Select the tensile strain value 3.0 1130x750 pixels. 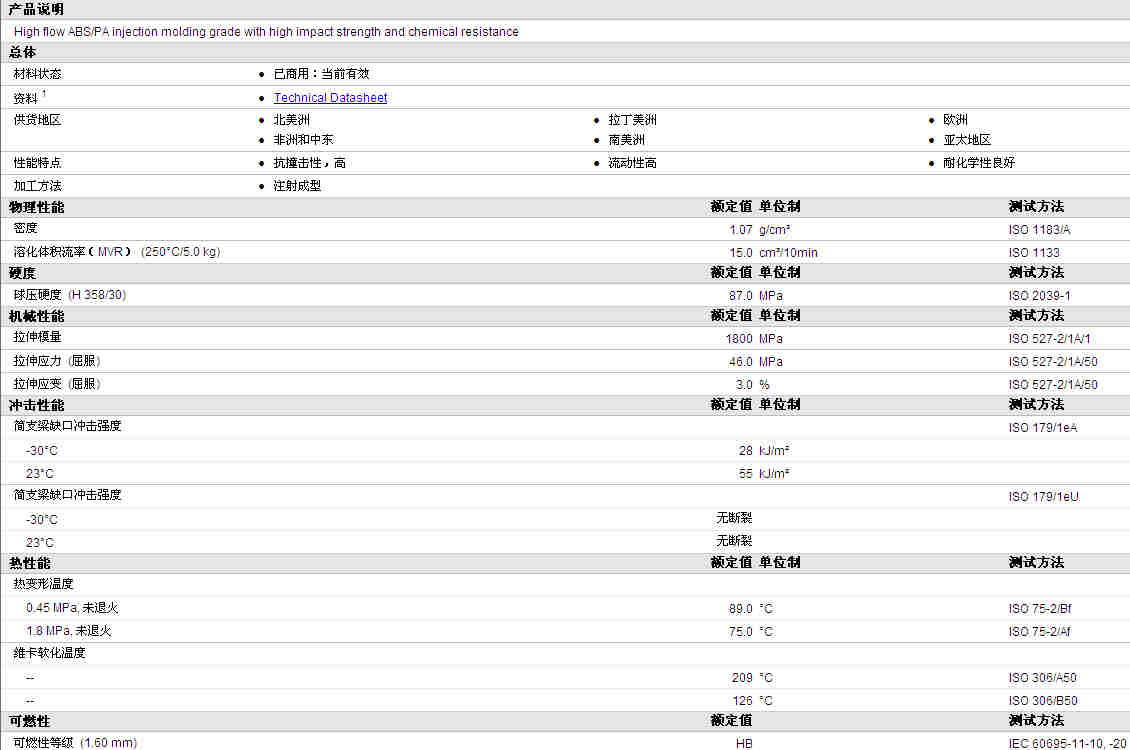tap(744, 385)
